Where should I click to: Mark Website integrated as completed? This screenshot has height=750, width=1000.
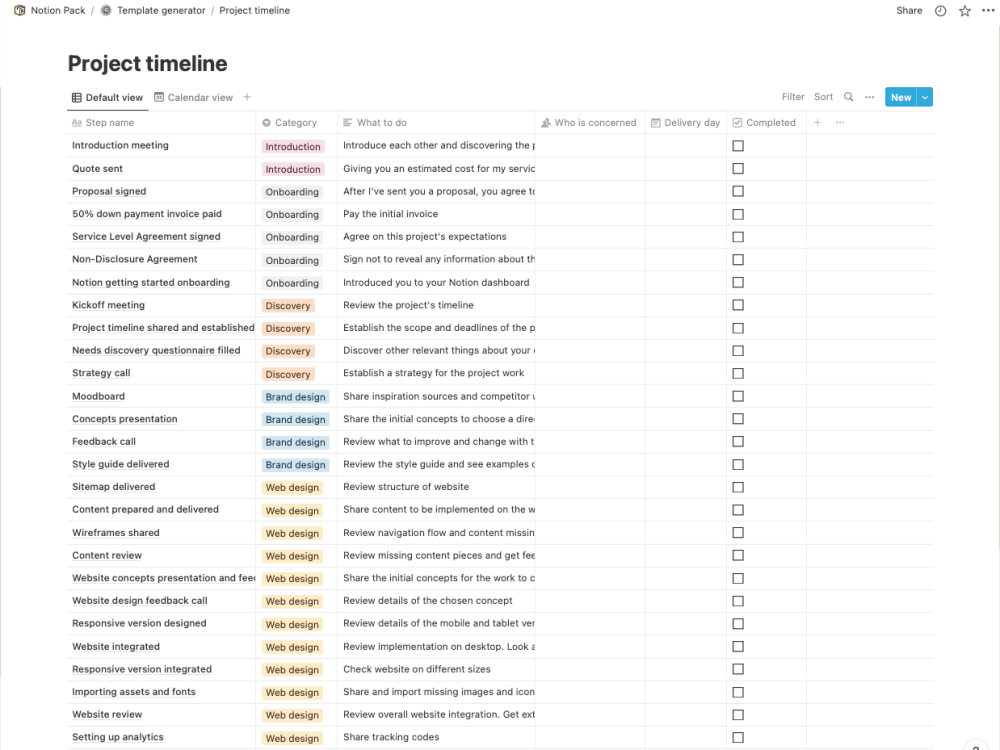[738, 647]
